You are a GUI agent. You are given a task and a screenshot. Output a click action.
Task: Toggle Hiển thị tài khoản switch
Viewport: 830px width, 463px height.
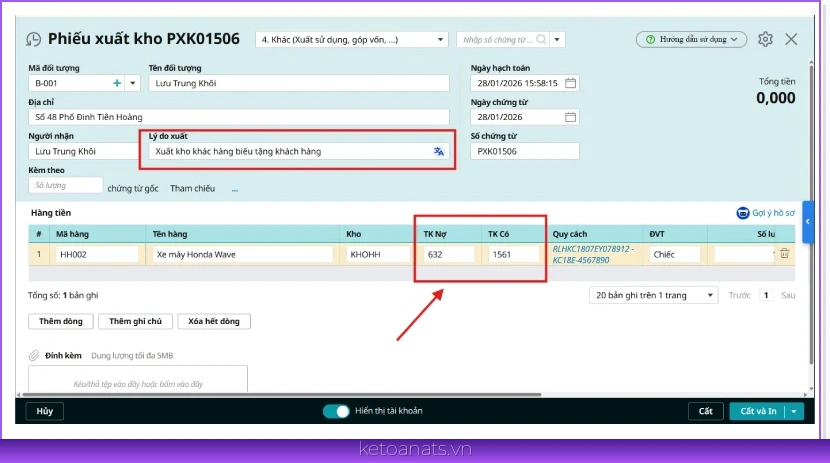[336, 411]
